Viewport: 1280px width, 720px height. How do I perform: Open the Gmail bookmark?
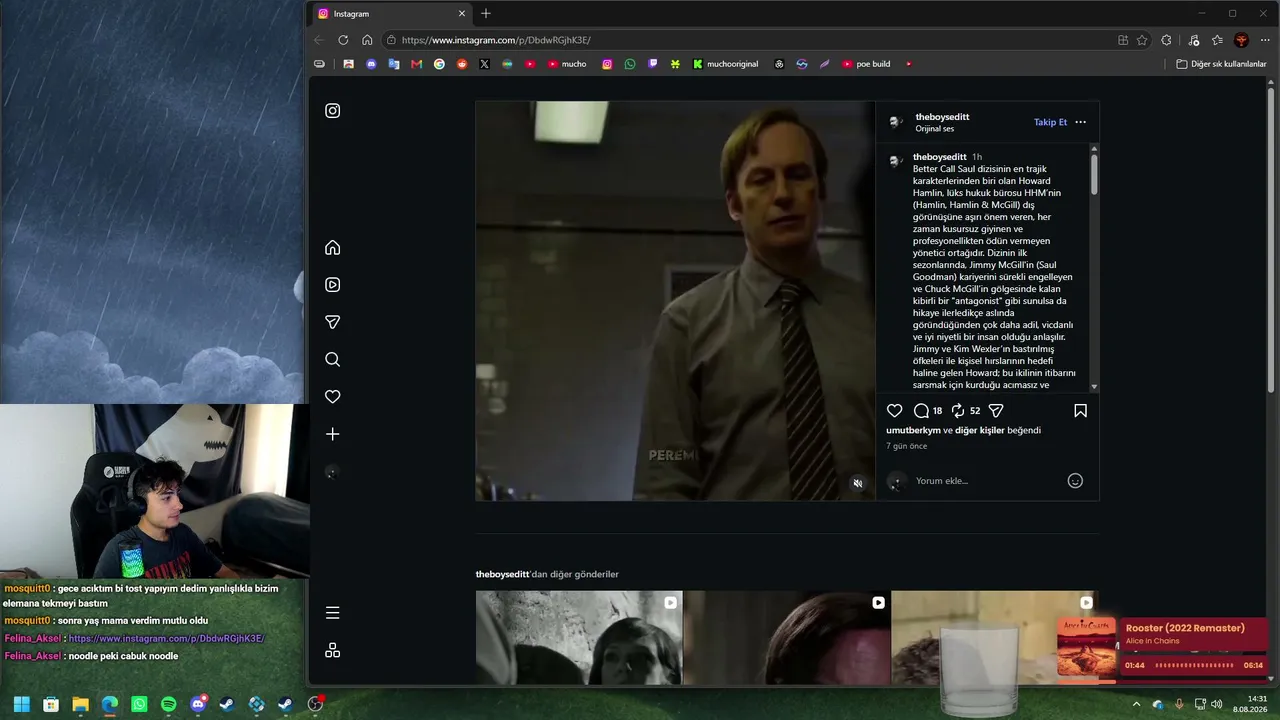pyautogui.click(x=417, y=64)
